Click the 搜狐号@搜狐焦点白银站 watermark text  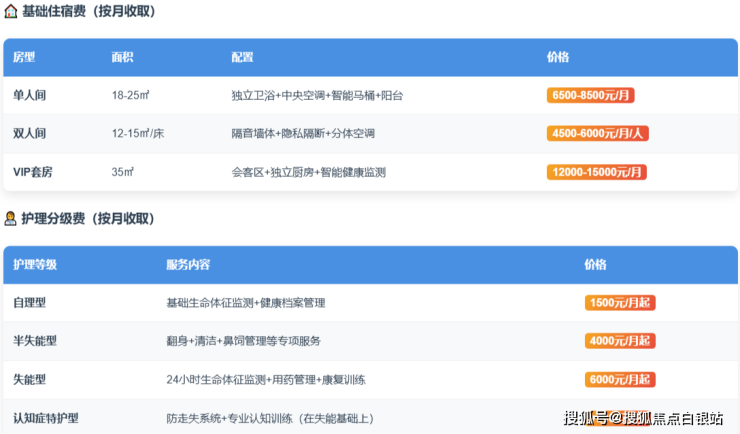[x=650, y=417]
